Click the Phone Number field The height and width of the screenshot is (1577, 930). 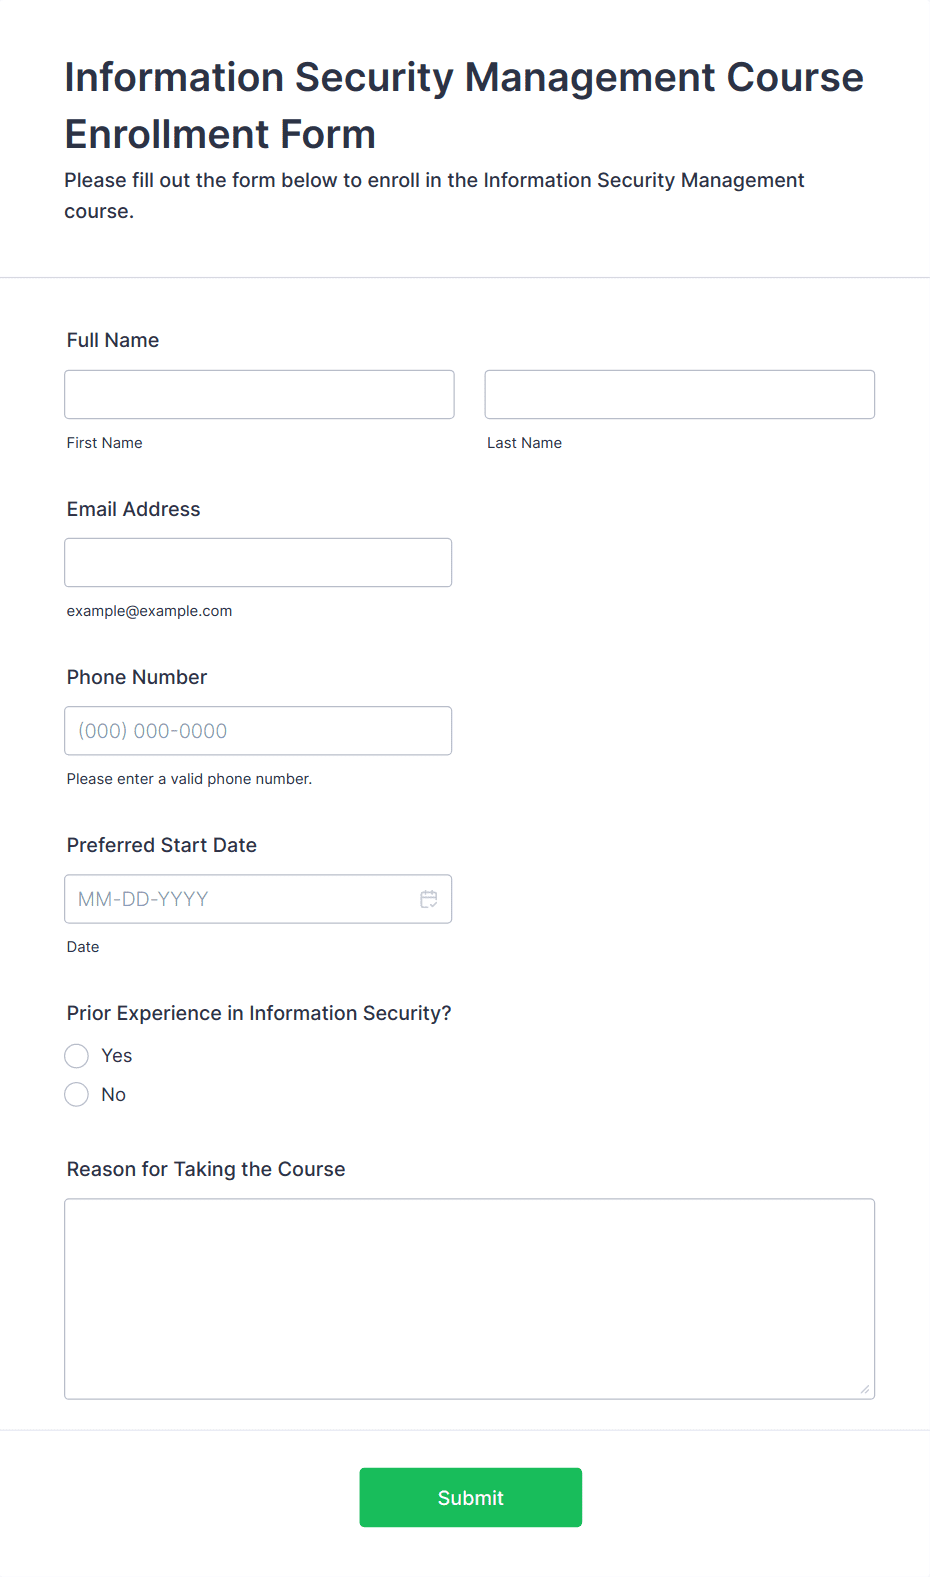coord(258,730)
